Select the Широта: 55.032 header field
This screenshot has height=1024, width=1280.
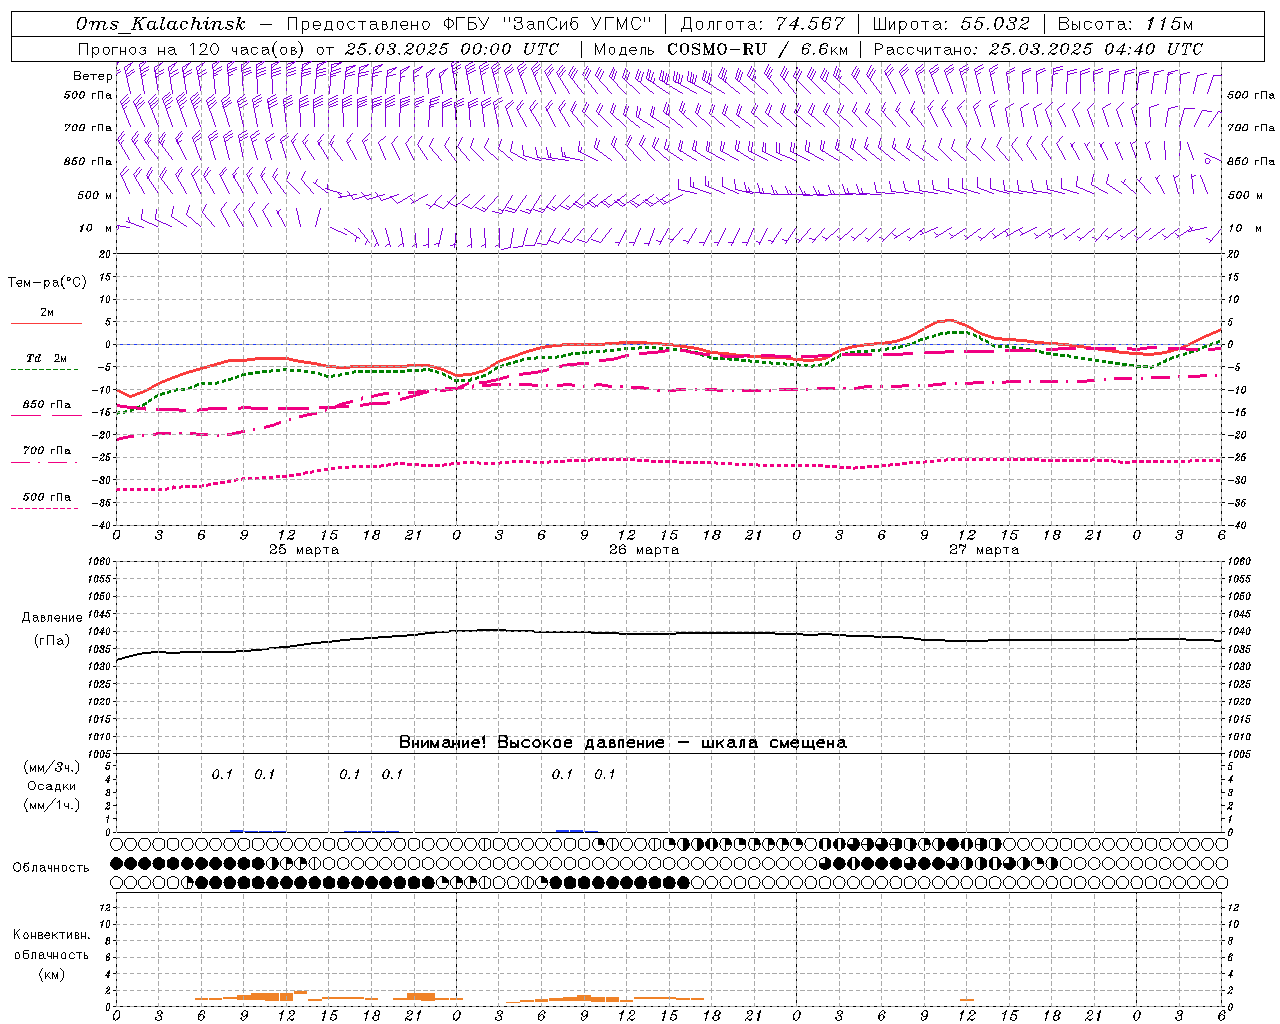(951, 24)
